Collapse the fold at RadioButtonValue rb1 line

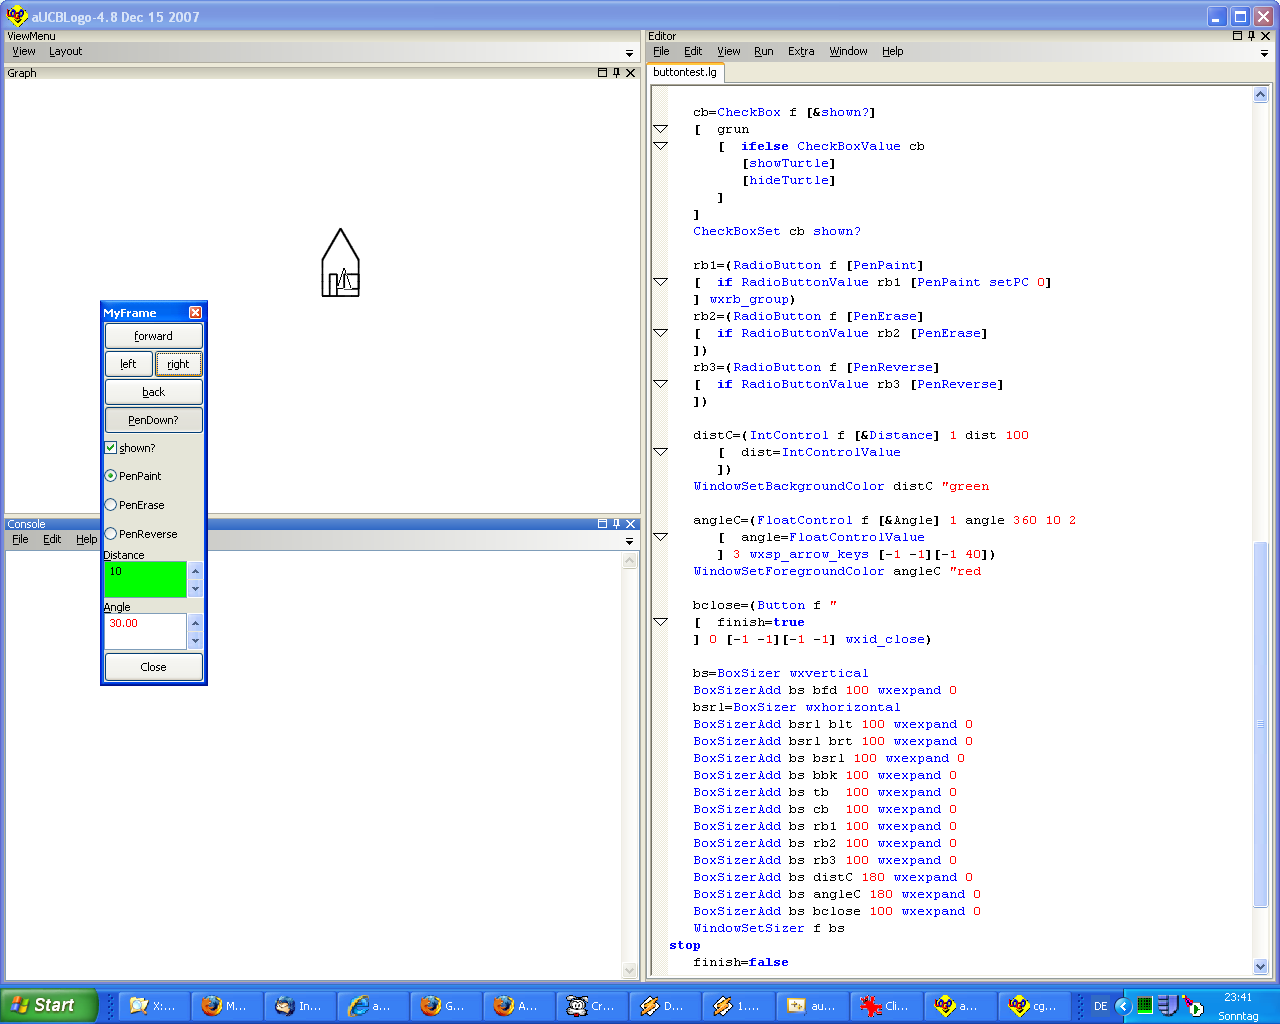(660, 282)
